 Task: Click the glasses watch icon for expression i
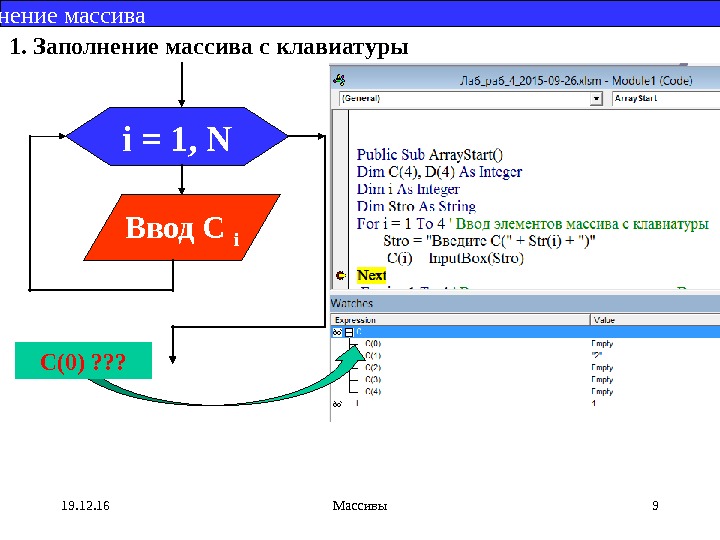pos(337,404)
